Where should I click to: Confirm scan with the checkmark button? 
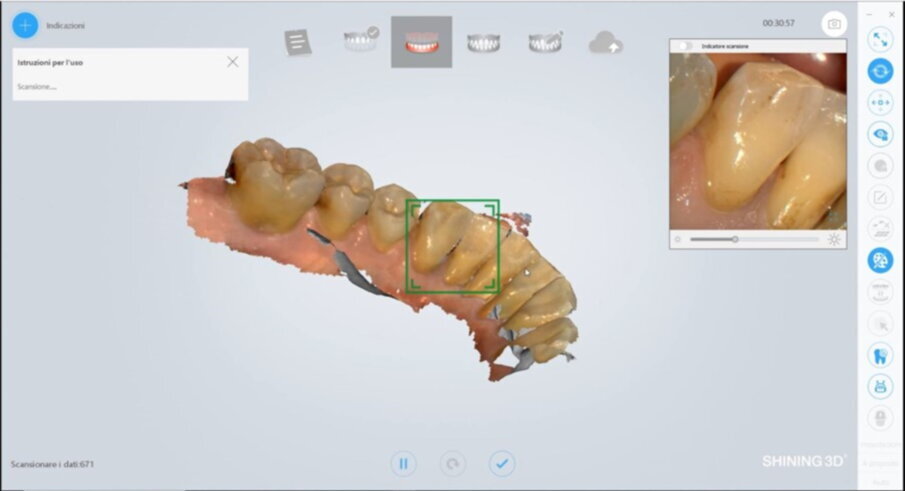click(x=502, y=463)
